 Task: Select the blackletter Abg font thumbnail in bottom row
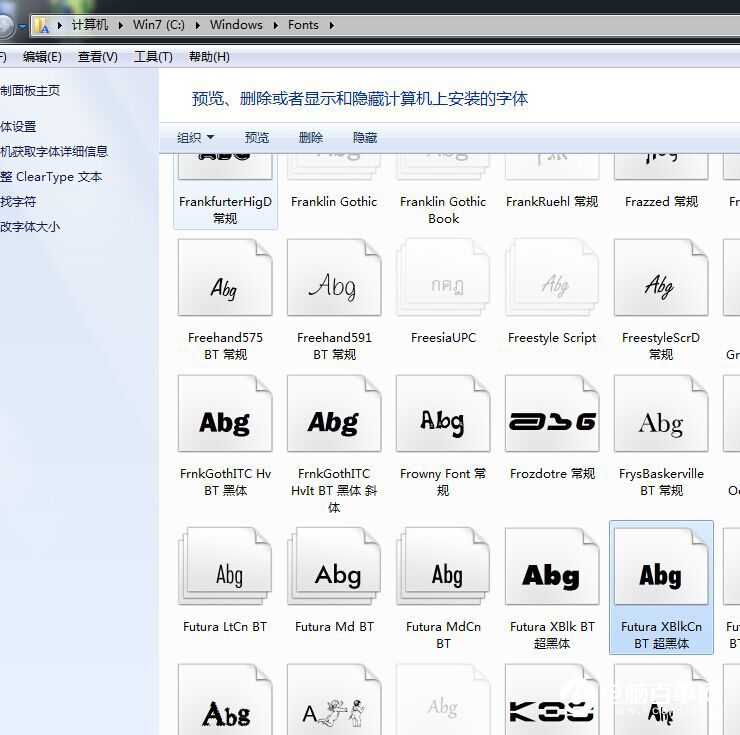click(x=225, y=699)
